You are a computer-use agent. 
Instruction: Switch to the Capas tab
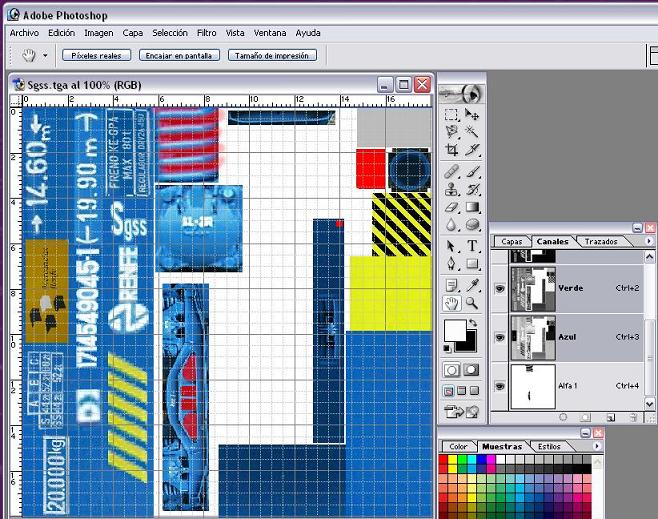tap(511, 241)
